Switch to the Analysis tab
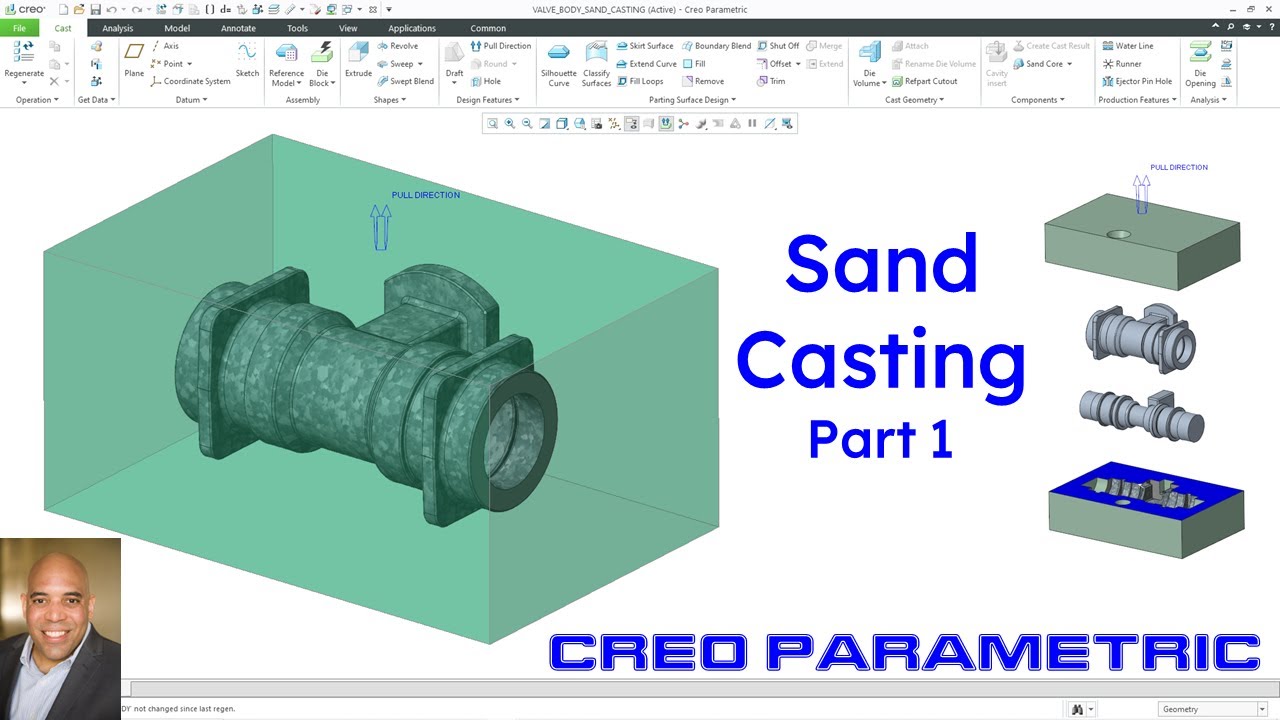1280x720 pixels. [117, 28]
